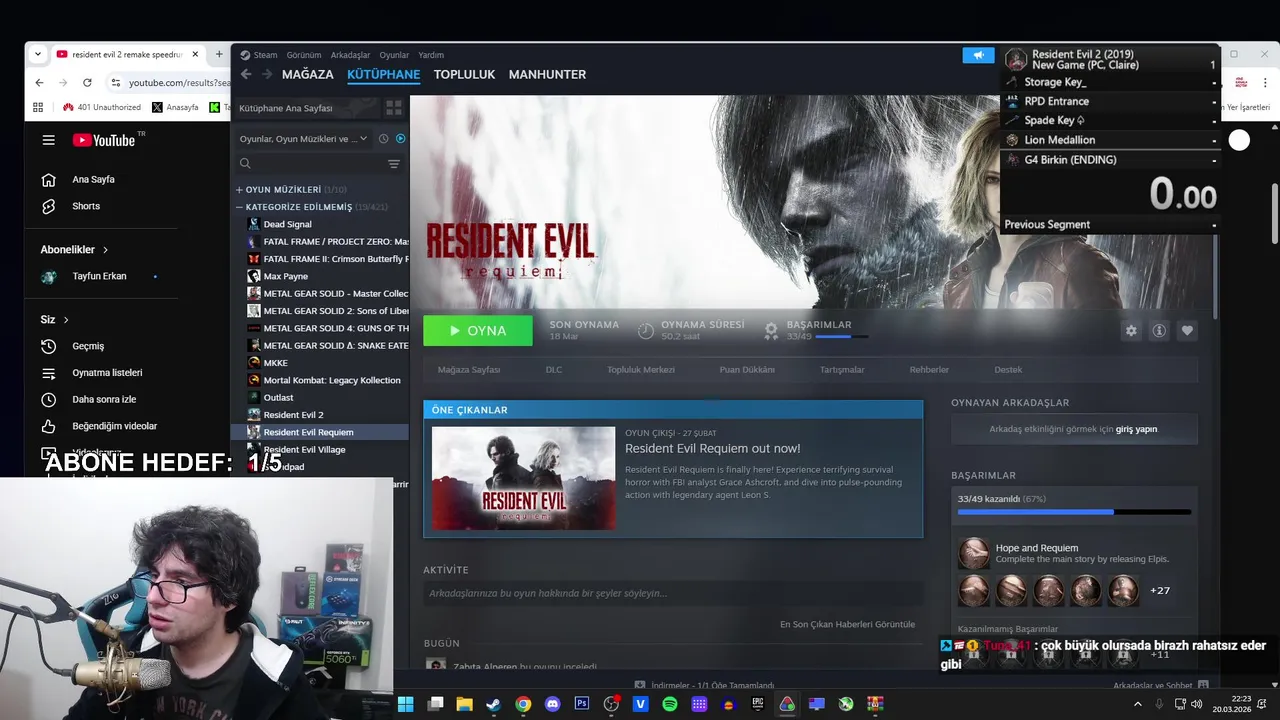Viewport: 1280px width, 720px height.
Task: Expand the Abonelikler section chevron
Action: 105,250
